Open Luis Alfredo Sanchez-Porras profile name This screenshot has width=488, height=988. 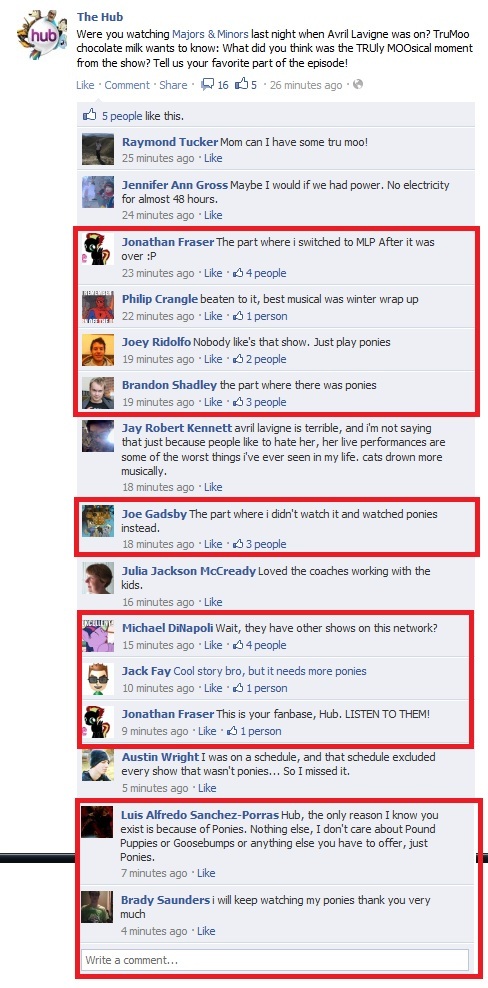tap(200, 815)
